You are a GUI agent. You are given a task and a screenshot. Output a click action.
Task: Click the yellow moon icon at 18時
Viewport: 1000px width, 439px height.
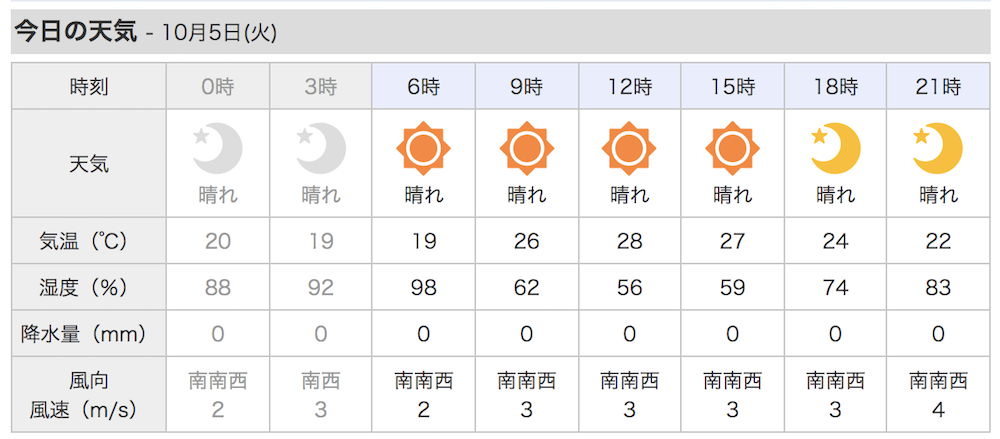point(835,149)
